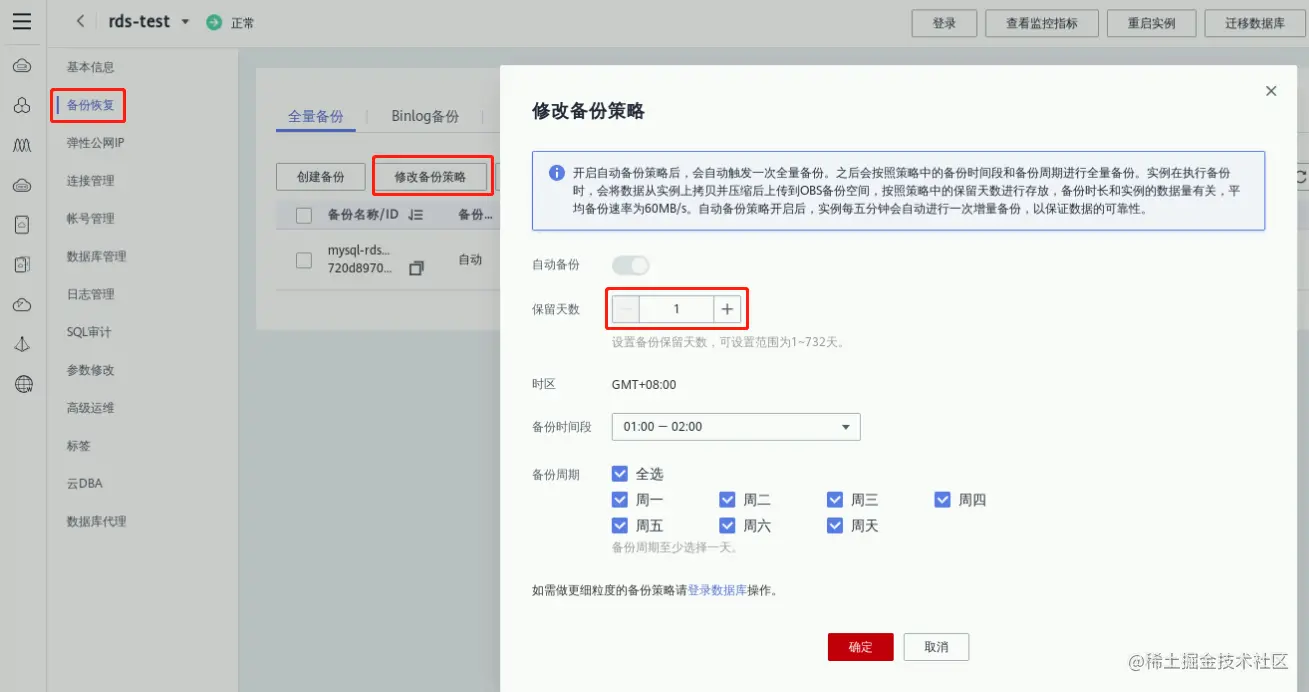Toggle the 全选 checkbox
The image size is (1309, 692).
(x=620, y=474)
